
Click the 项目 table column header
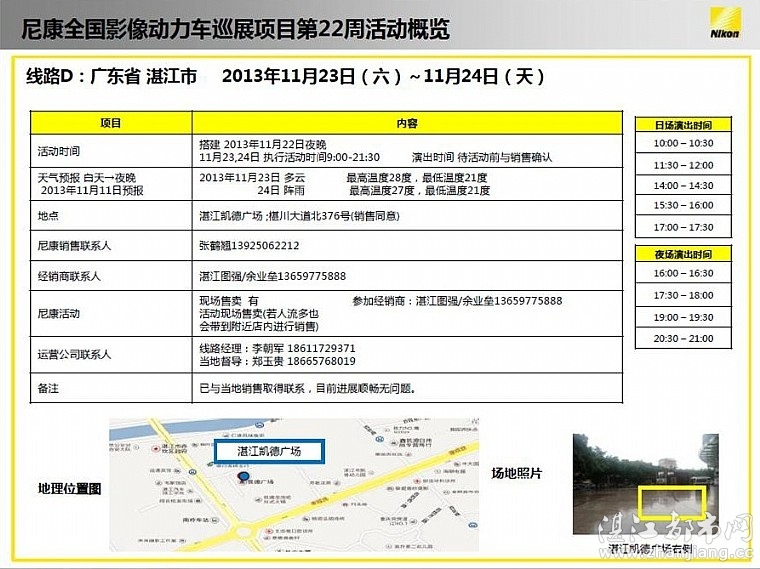(x=111, y=123)
